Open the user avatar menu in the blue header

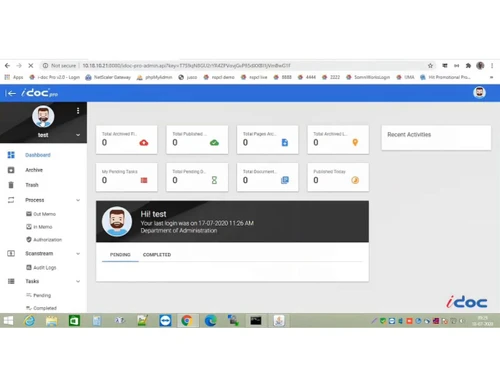coord(479,93)
